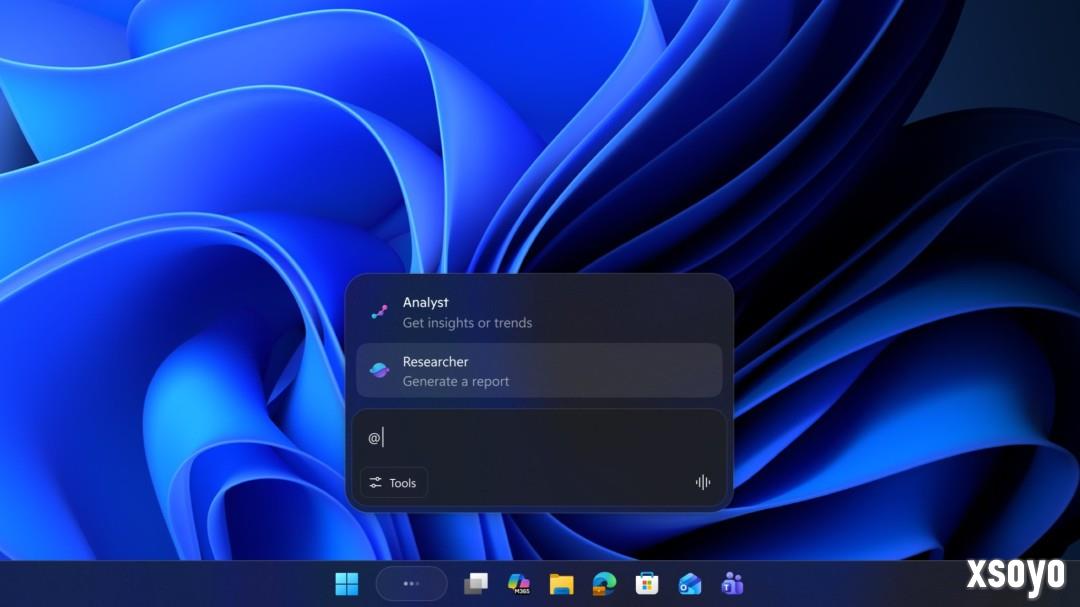This screenshot has height=607, width=1080.
Task: Click the Start button
Action: coord(346,582)
